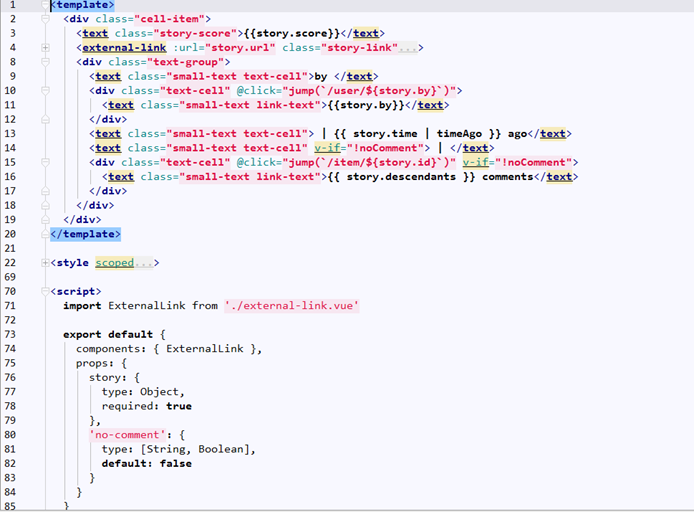Click the ellipsis placeholder after scoped

pyautogui.click(x=143, y=263)
